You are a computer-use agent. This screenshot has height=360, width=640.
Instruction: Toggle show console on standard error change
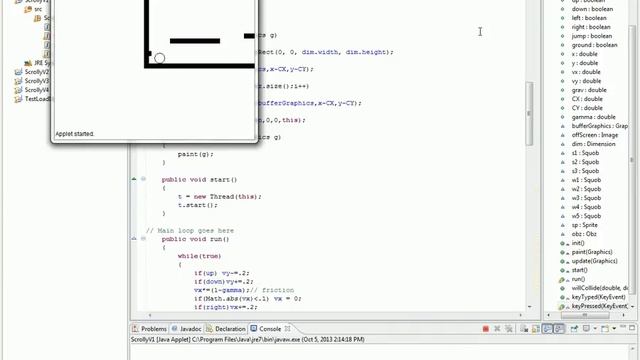coord(559,329)
